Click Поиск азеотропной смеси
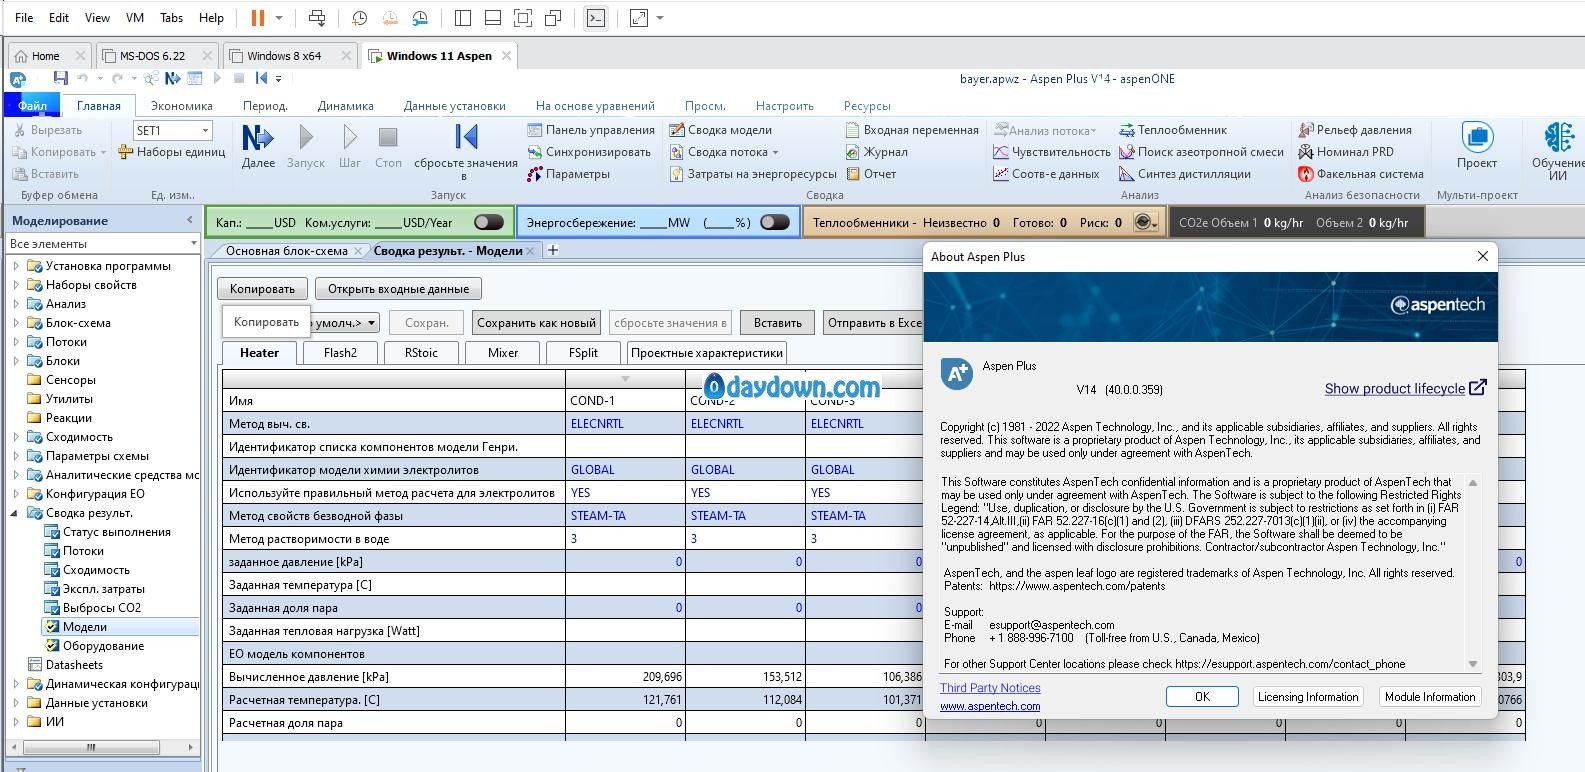Viewport: 1585px width, 772px height. pos(1200,152)
